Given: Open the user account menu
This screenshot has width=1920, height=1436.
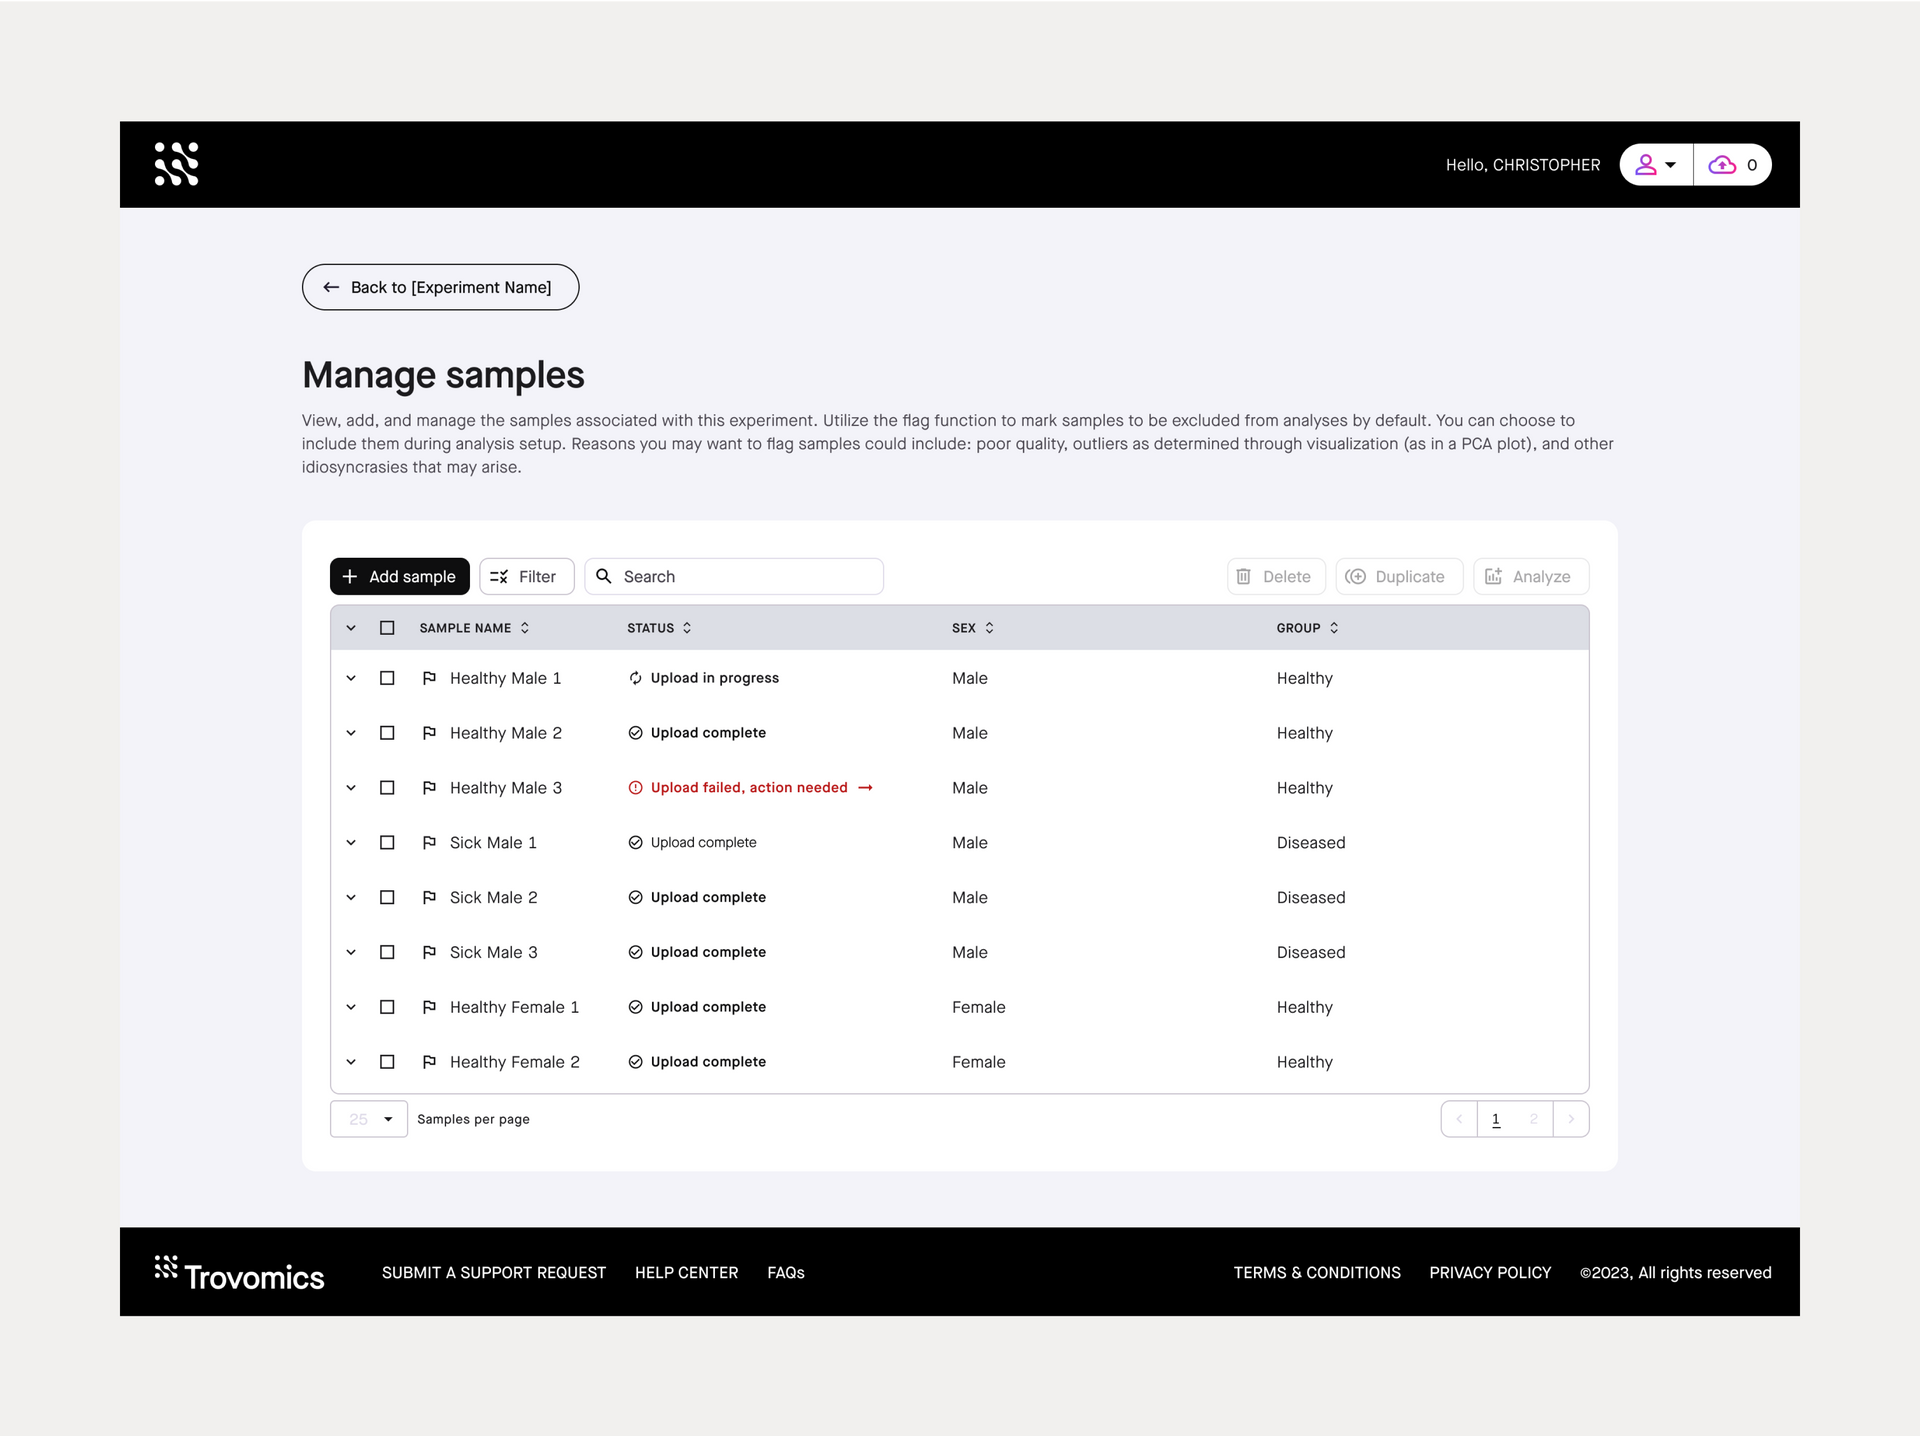Looking at the screenshot, I should (1656, 165).
